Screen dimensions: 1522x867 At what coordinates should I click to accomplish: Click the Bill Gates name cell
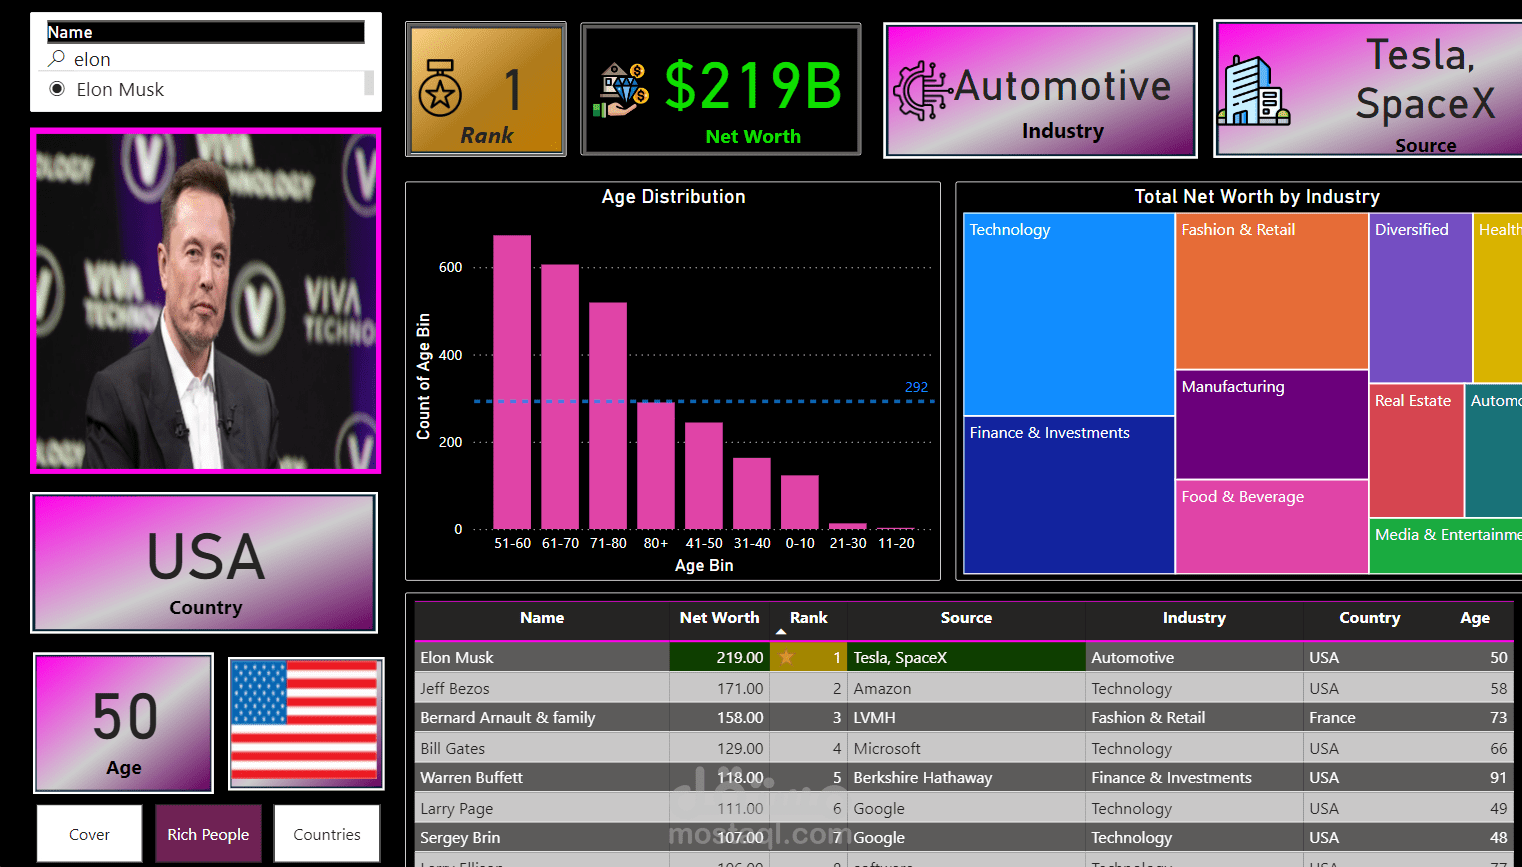tap(542, 748)
